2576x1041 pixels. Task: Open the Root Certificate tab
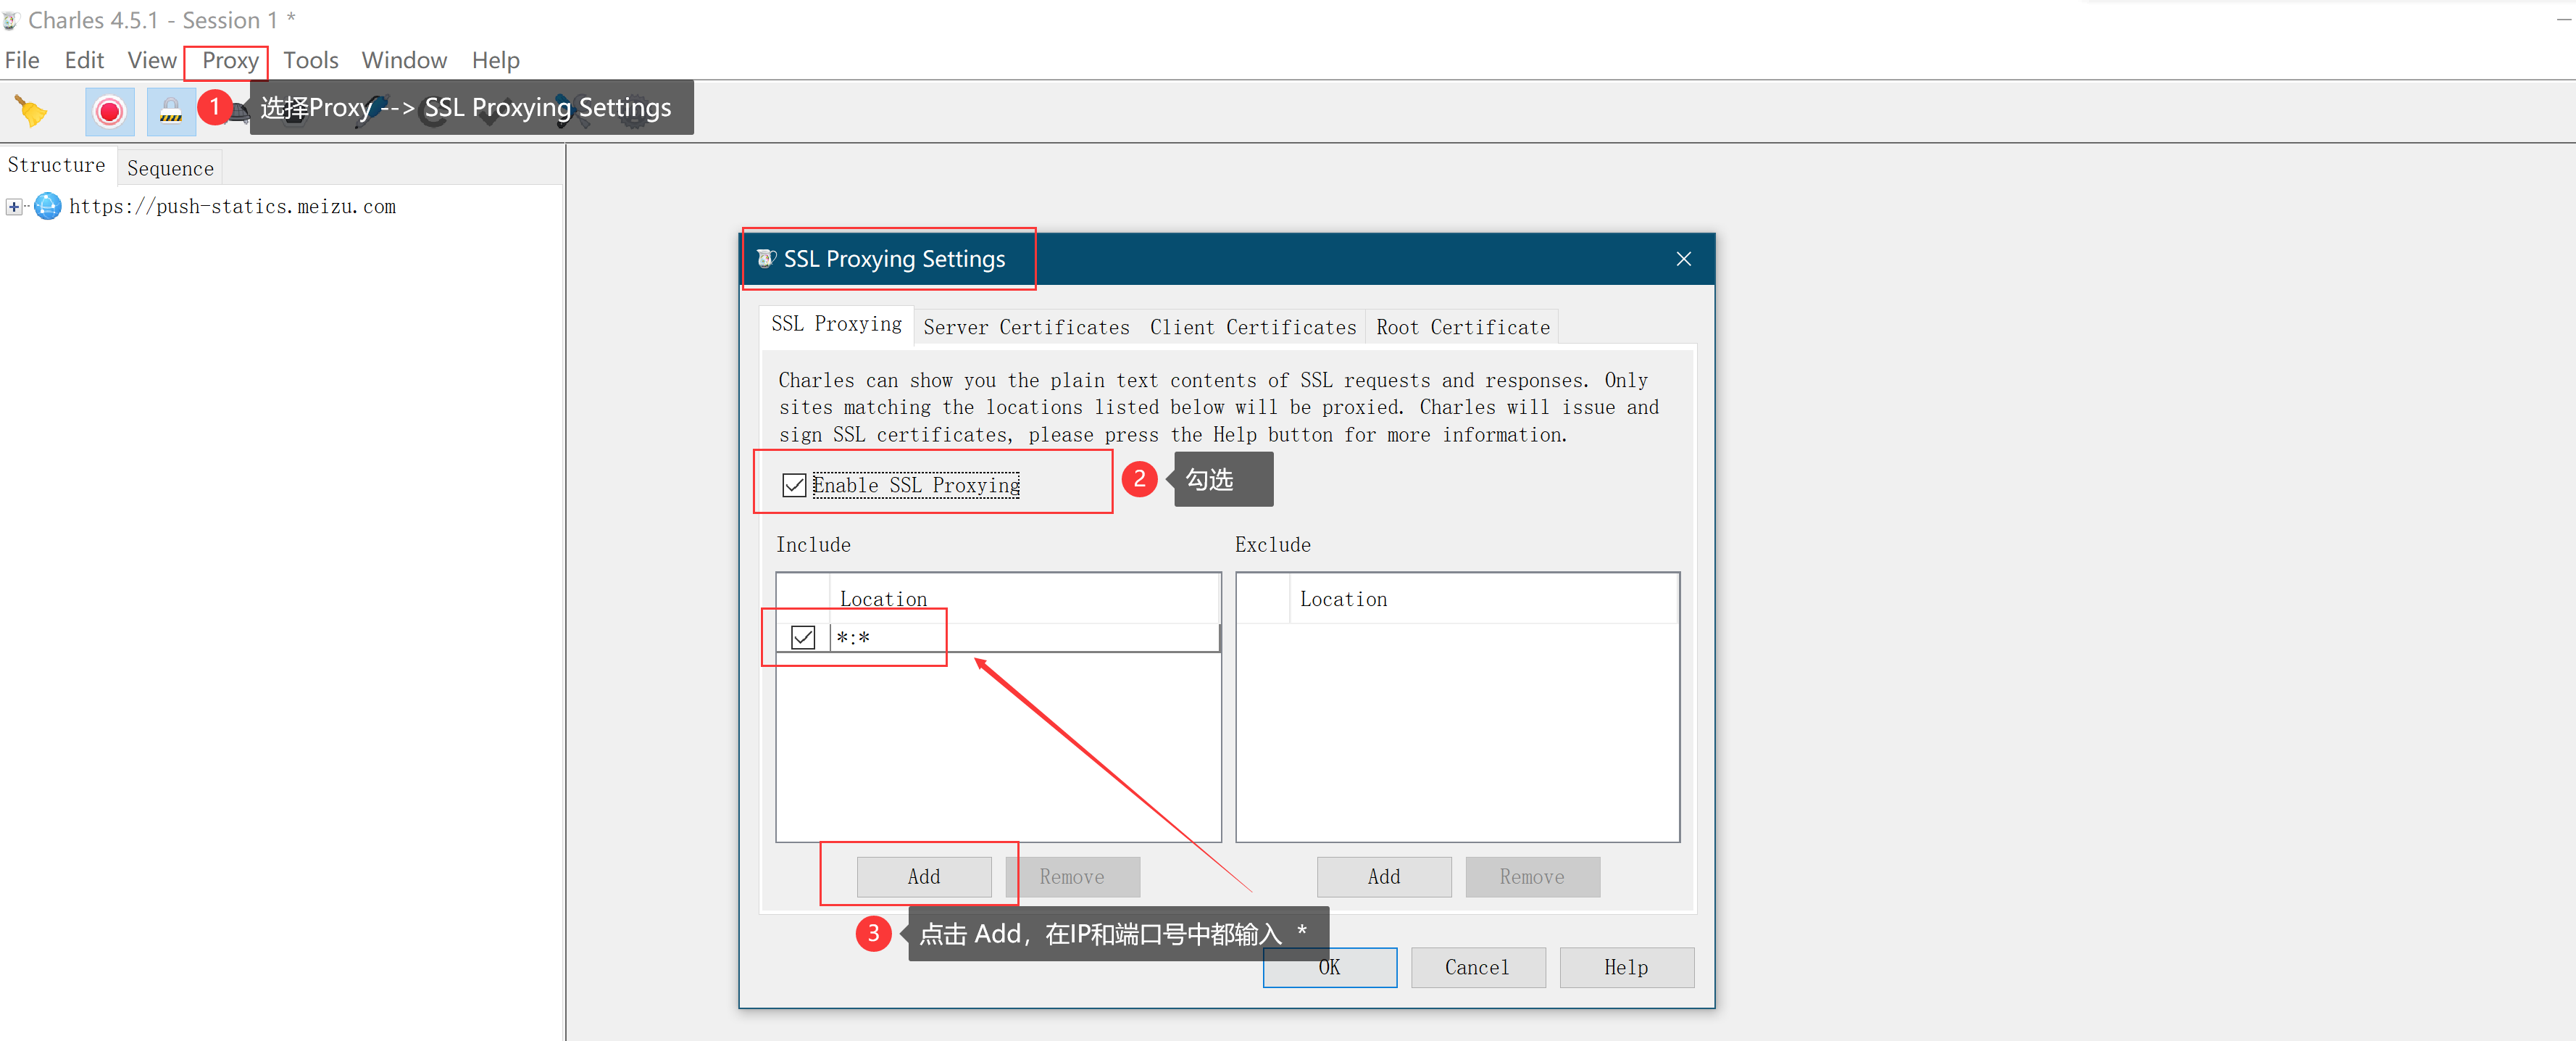click(1462, 328)
